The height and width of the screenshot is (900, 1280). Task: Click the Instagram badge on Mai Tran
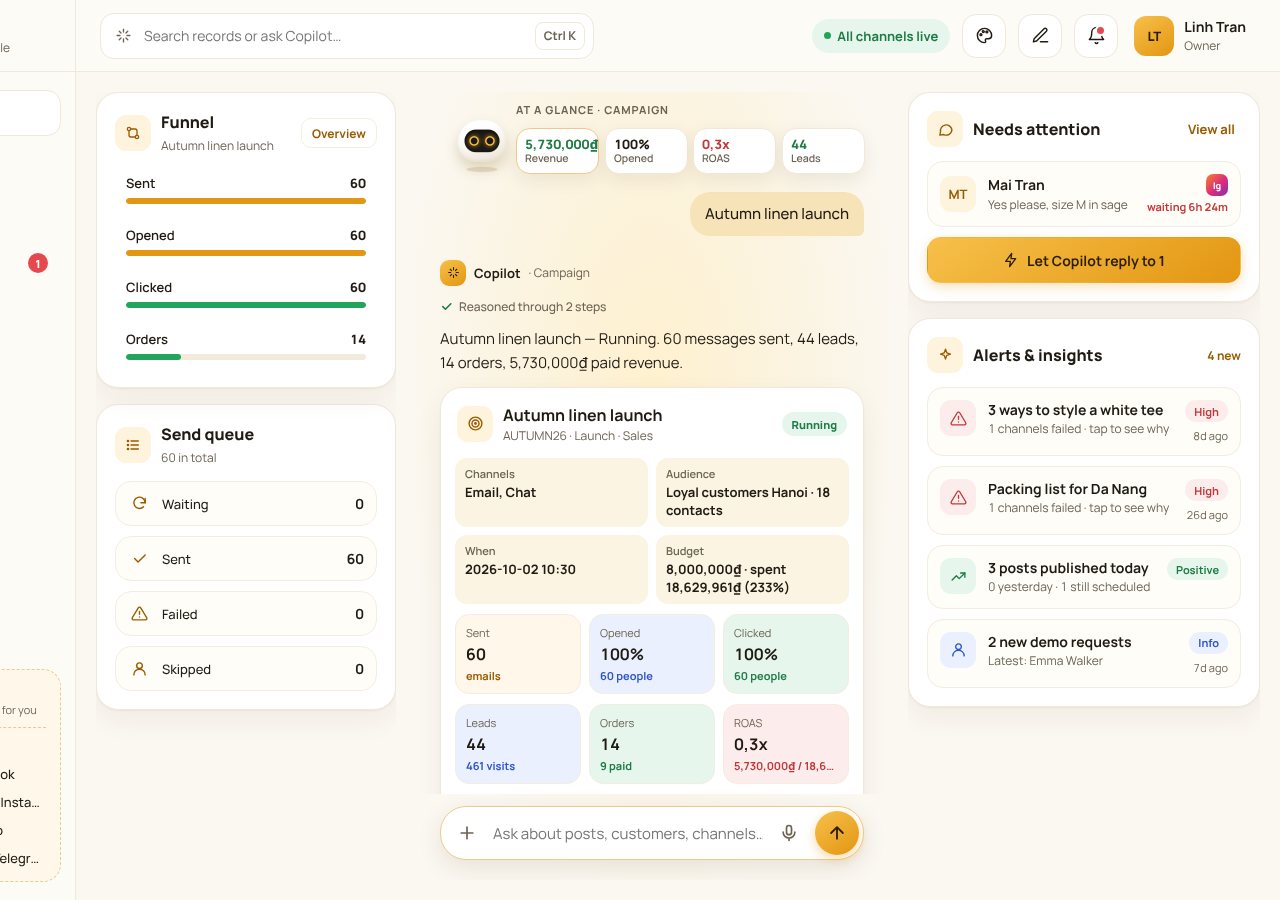coord(1217,185)
